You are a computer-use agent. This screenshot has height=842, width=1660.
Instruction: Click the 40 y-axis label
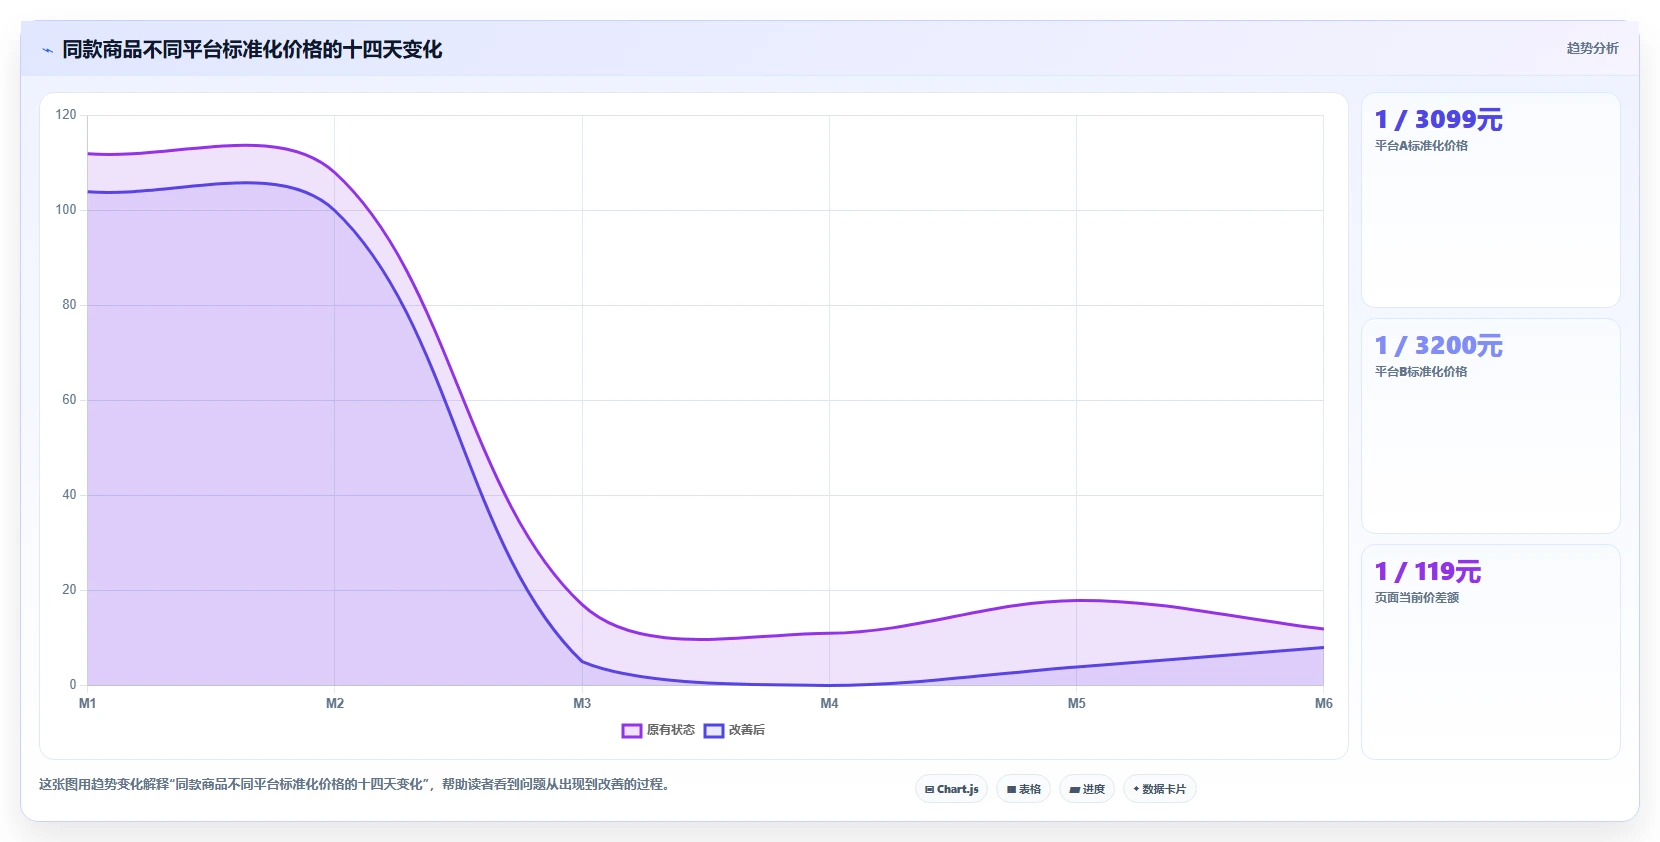point(69,495)
